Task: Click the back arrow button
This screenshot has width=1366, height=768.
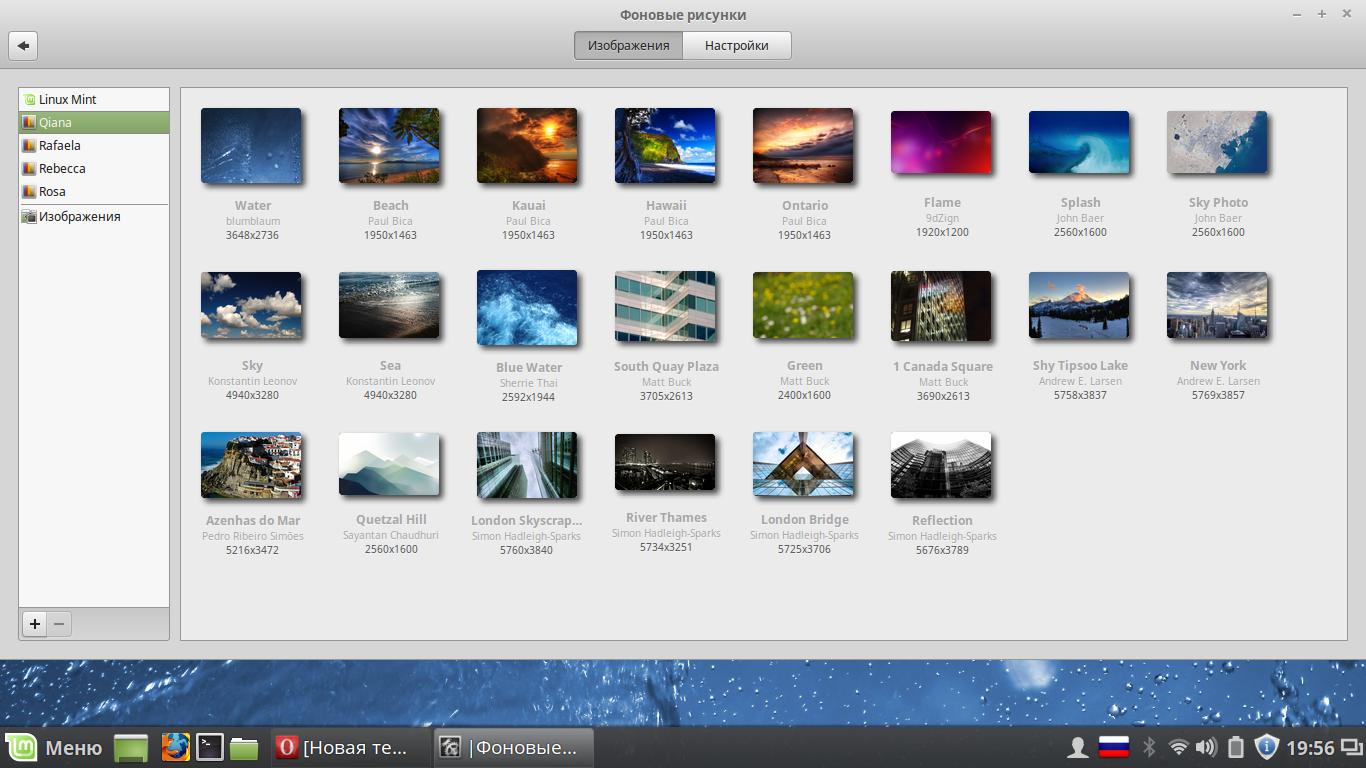Action: [23, 45]
